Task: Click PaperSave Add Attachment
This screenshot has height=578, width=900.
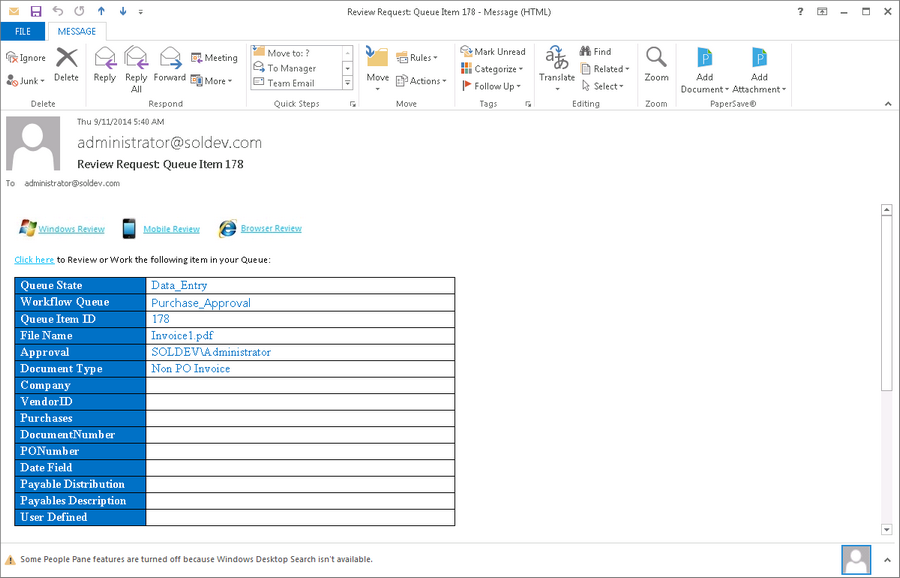Action: click(759, 70)
